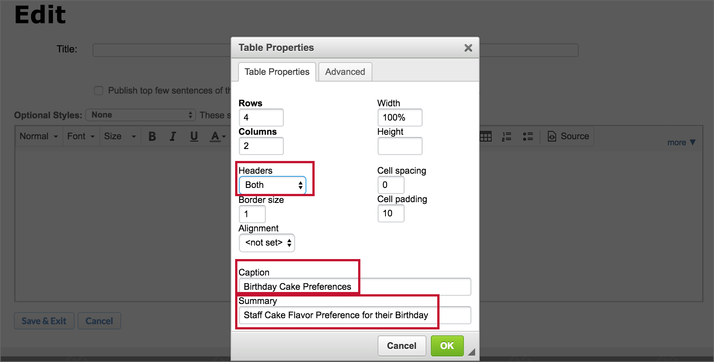This screenshot has width=714, height=362.
Task: Insert a numbered list
Action: pyautogui.click(x=506, y=136)
